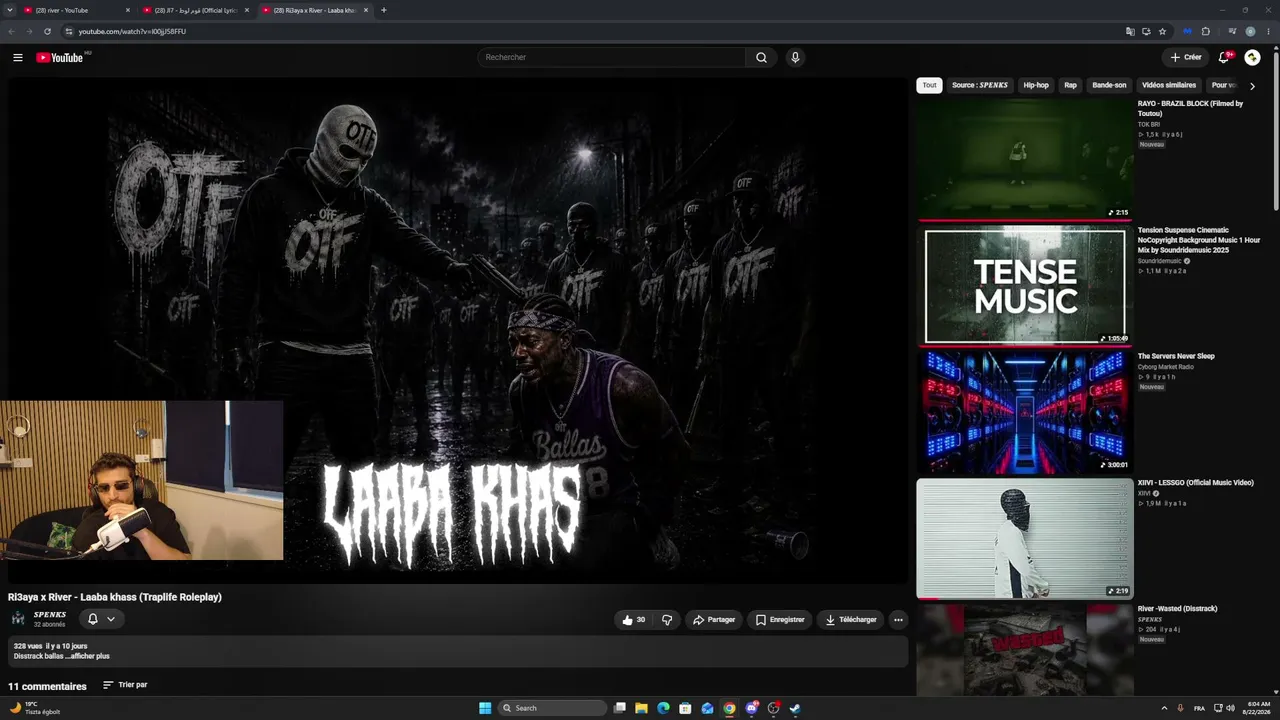This screenshot has width=1280, height=720.
Task: Click the page vertical scrollbar
Action: (x=1275, y=130)
